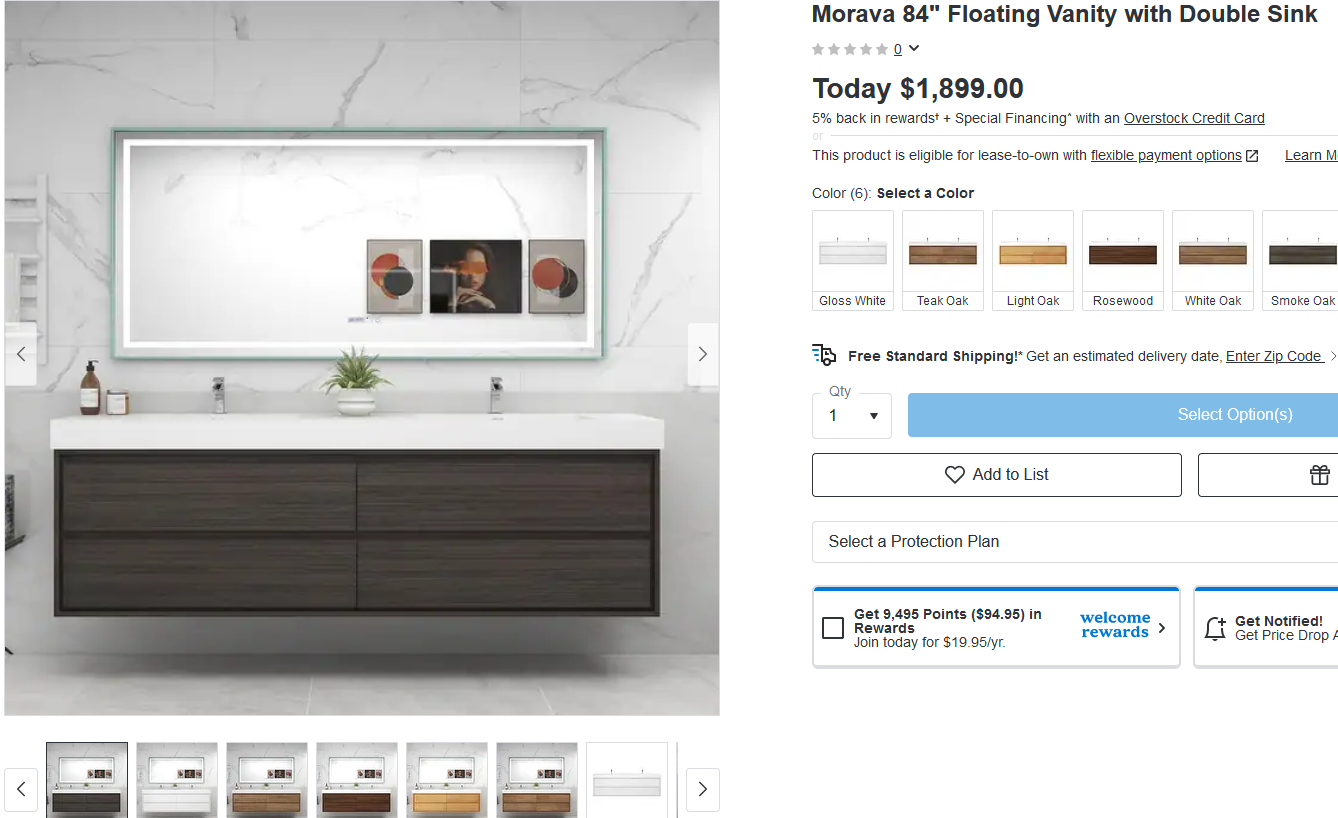Open the Overstock Credit Card link

click(x=1194, y=118)
